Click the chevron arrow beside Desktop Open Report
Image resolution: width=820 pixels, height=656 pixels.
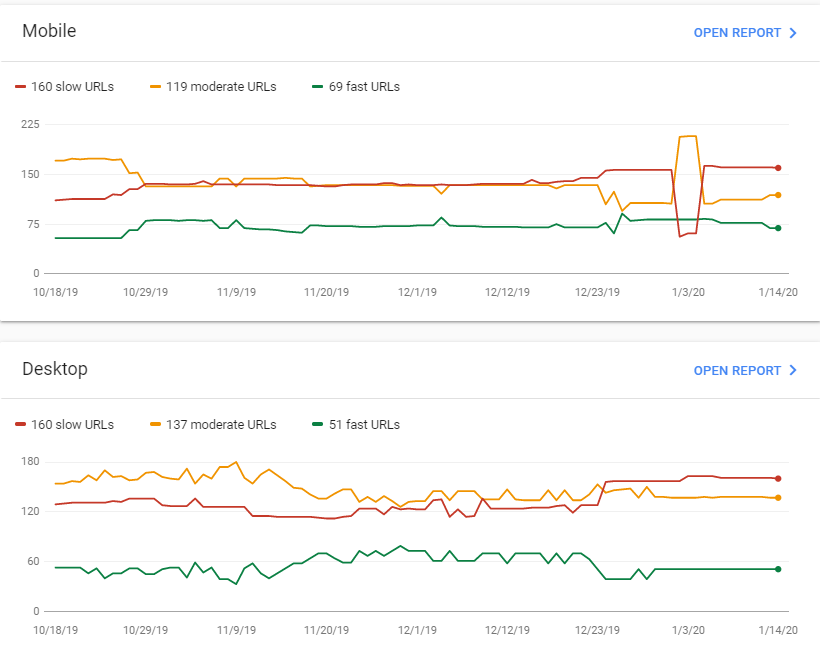coord(793,371)
